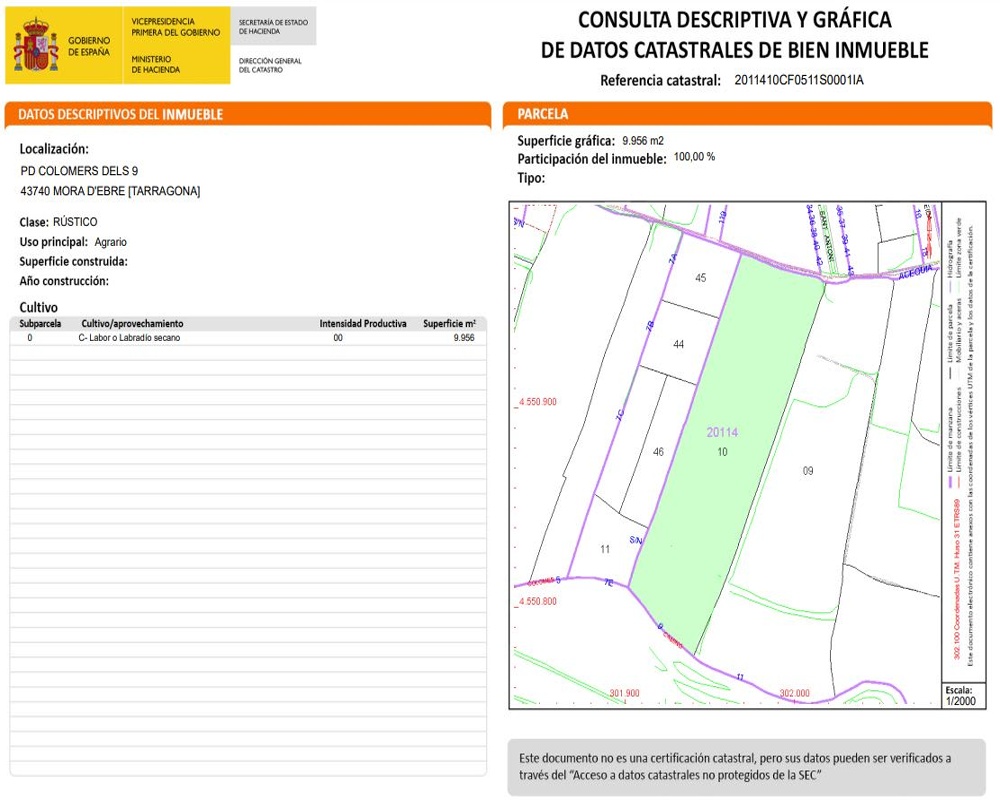
Task: Click the 'PARCELA' section header
Action: (542, 114)
